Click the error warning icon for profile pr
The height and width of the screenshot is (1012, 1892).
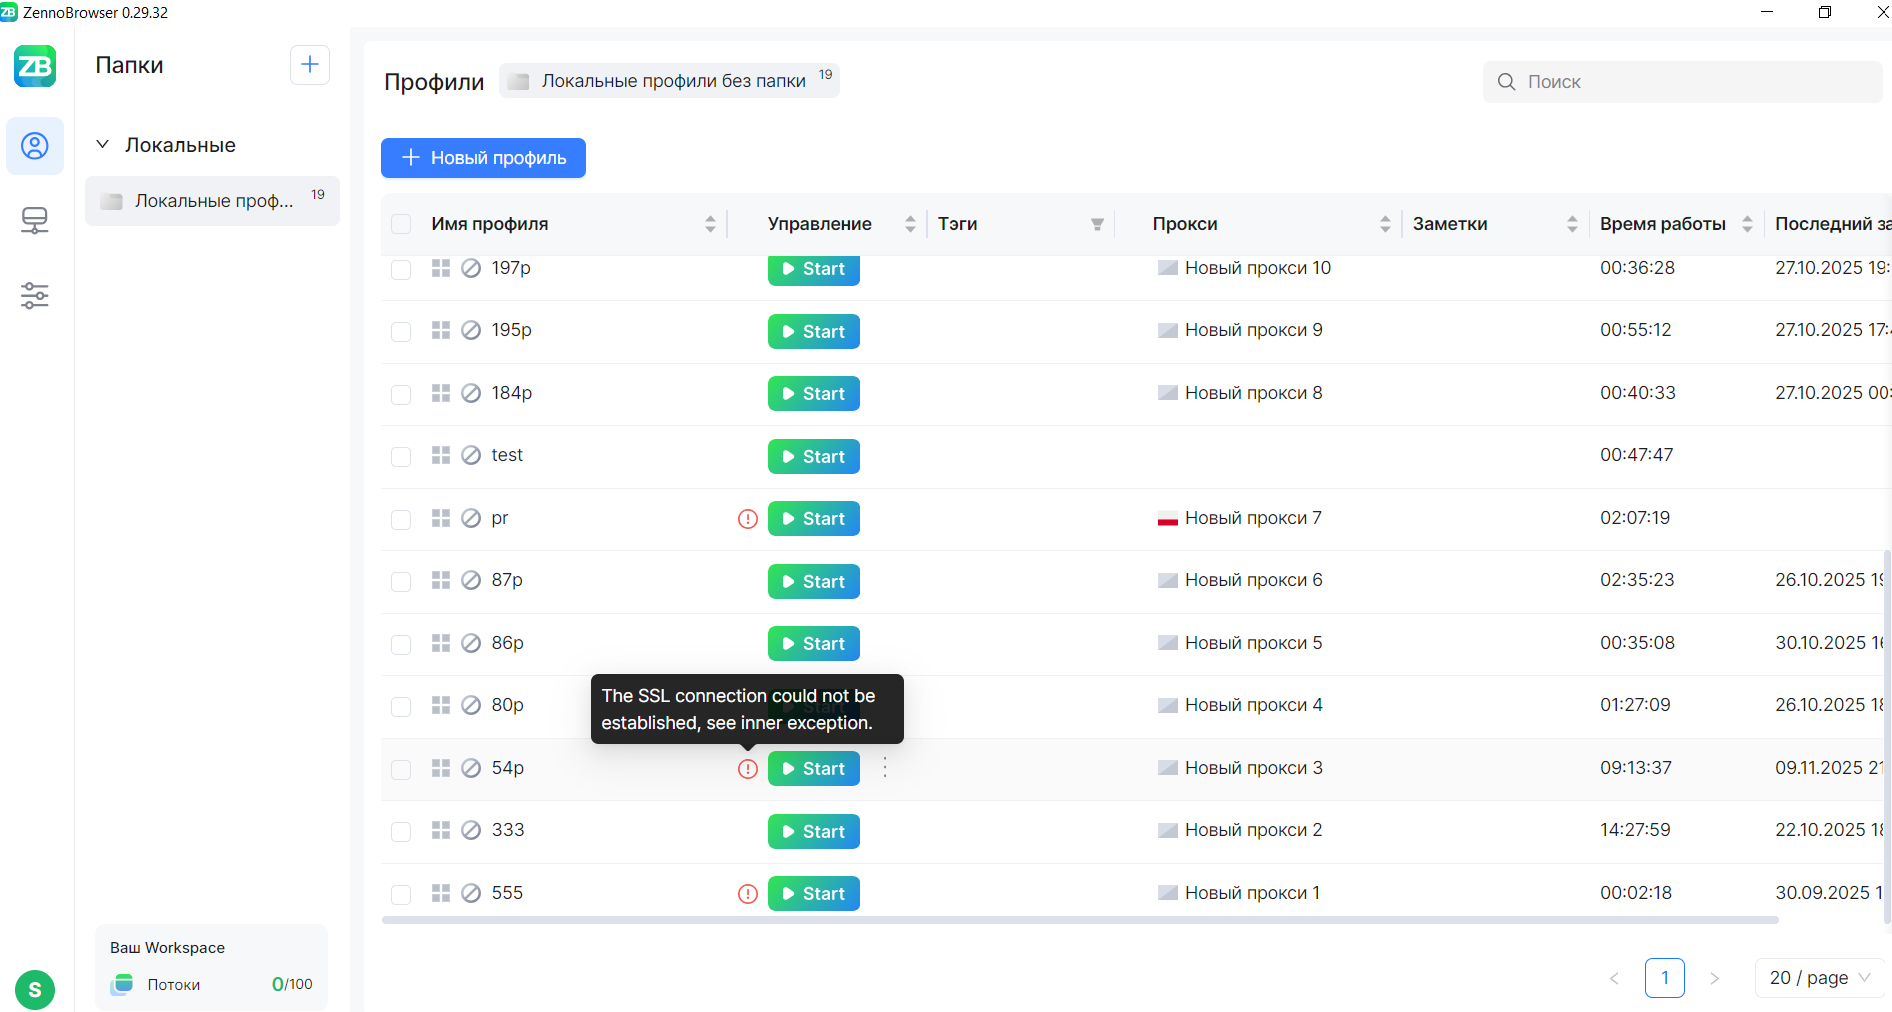tap(748, 519)
